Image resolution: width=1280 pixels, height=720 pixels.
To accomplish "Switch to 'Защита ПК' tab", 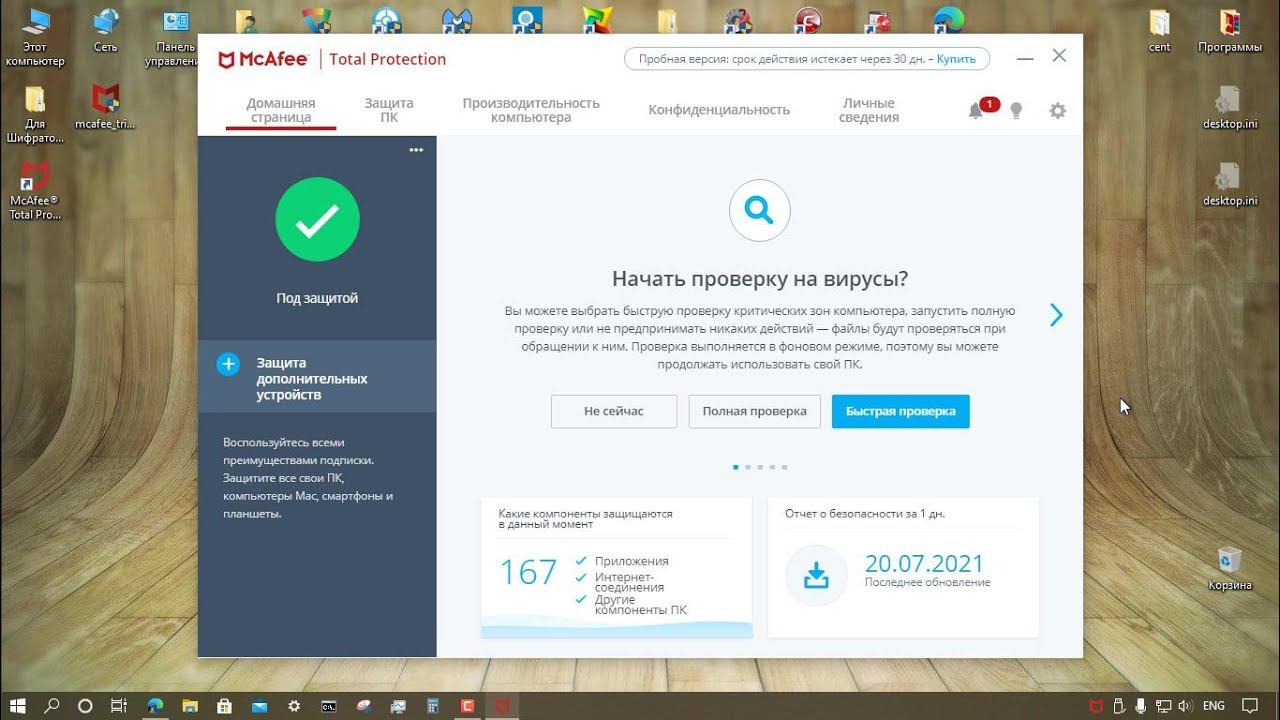I will (x=389, y=110).
